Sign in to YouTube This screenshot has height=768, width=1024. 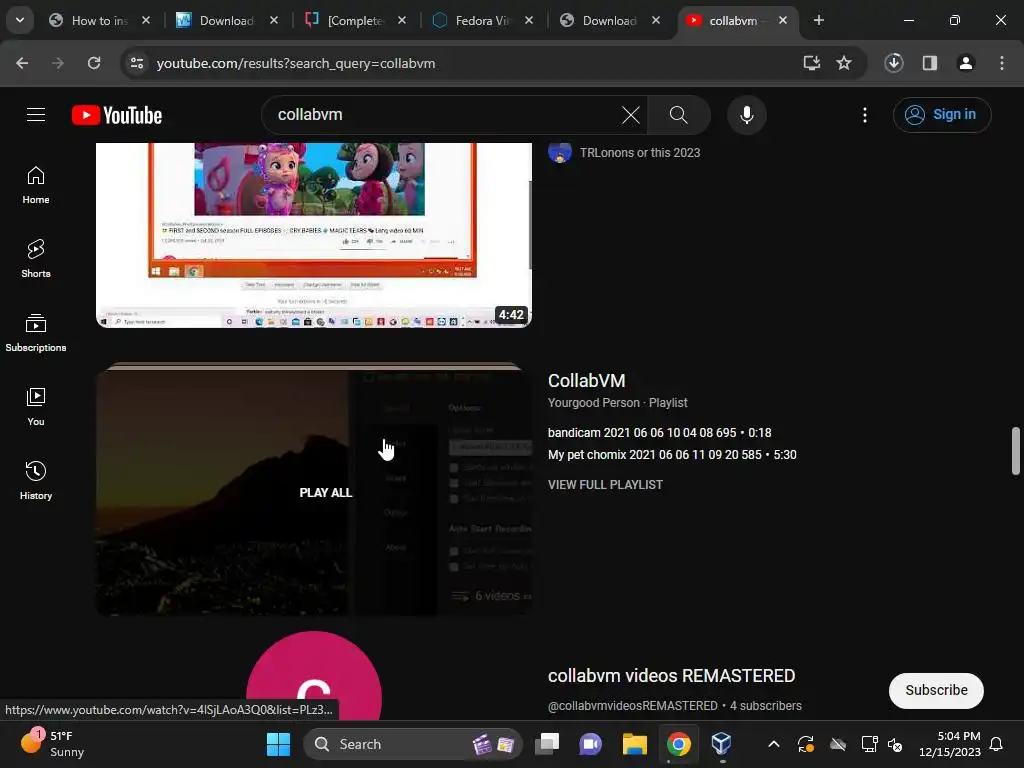942,115
